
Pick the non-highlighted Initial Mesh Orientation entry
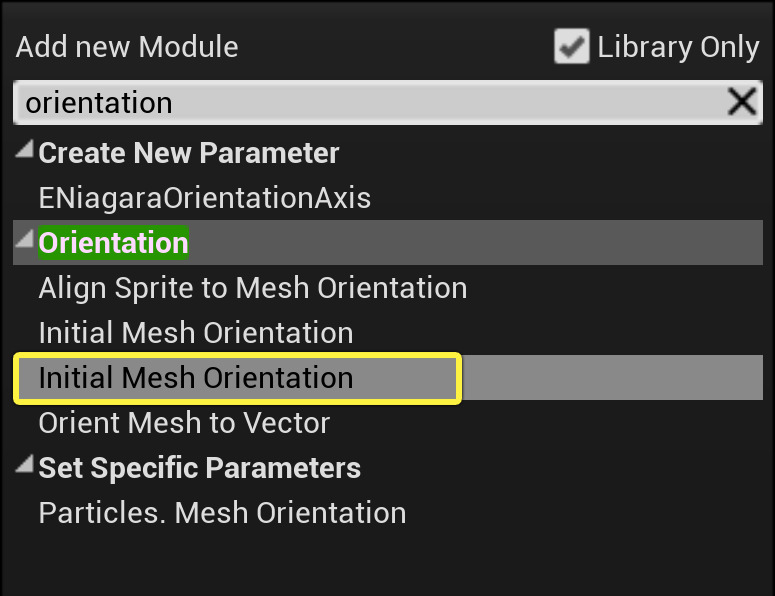point(195,333)
